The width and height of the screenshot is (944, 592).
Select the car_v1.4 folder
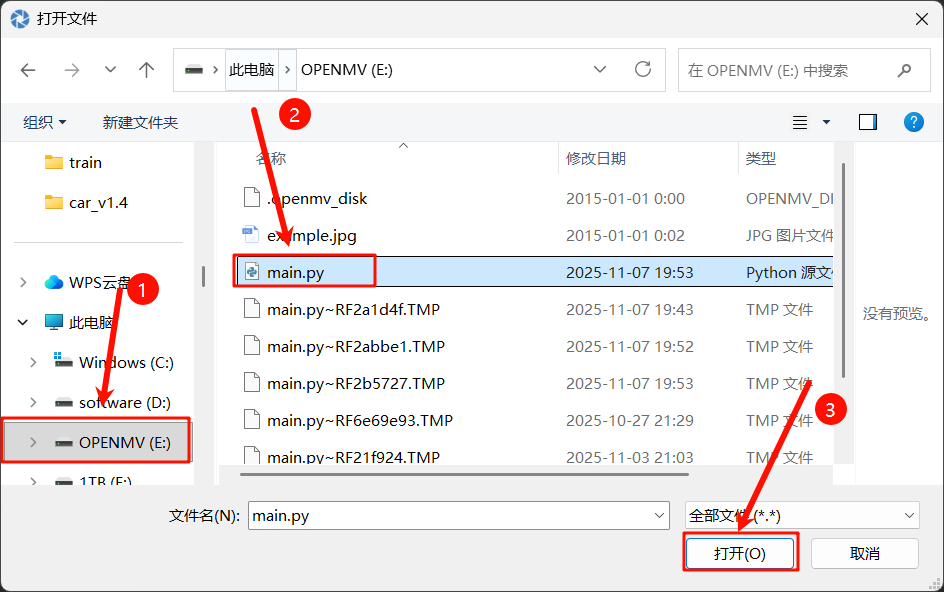(99, 202)
